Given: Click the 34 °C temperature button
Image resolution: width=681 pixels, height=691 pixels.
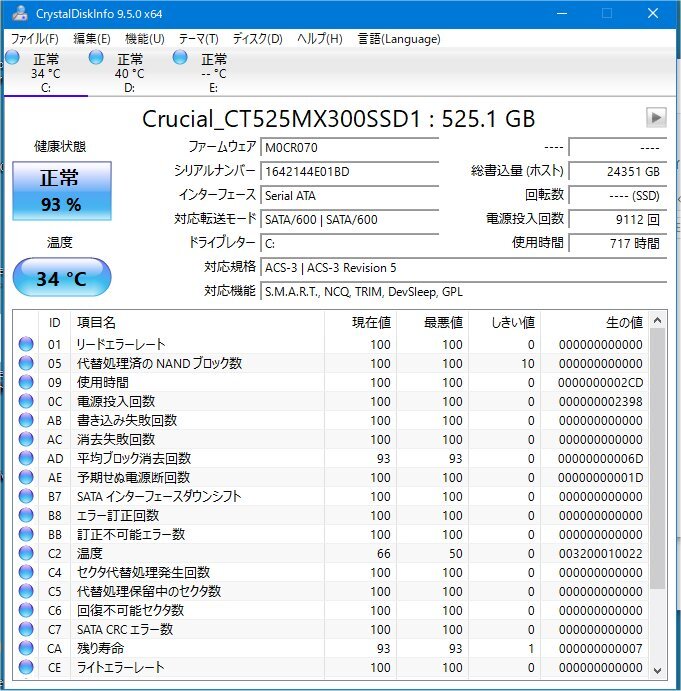Looking at the screenshot, I should point(62,278).
